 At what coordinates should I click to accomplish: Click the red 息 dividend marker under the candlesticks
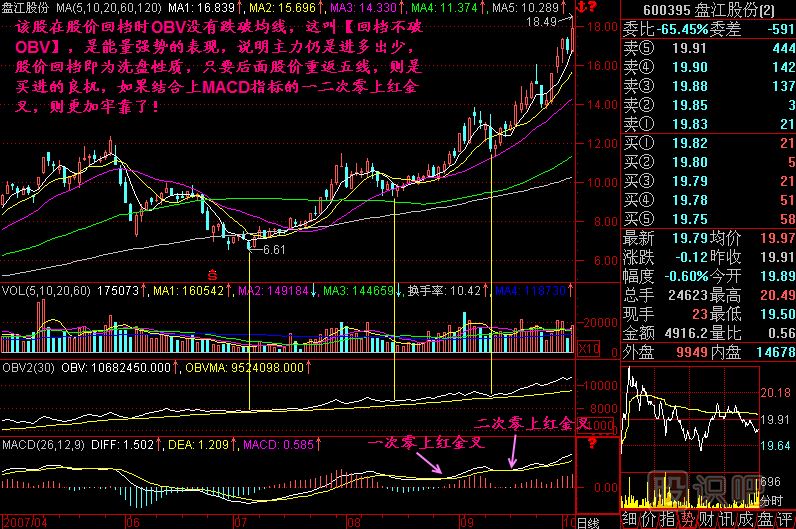pyautogui.click(x=211, y=271)
